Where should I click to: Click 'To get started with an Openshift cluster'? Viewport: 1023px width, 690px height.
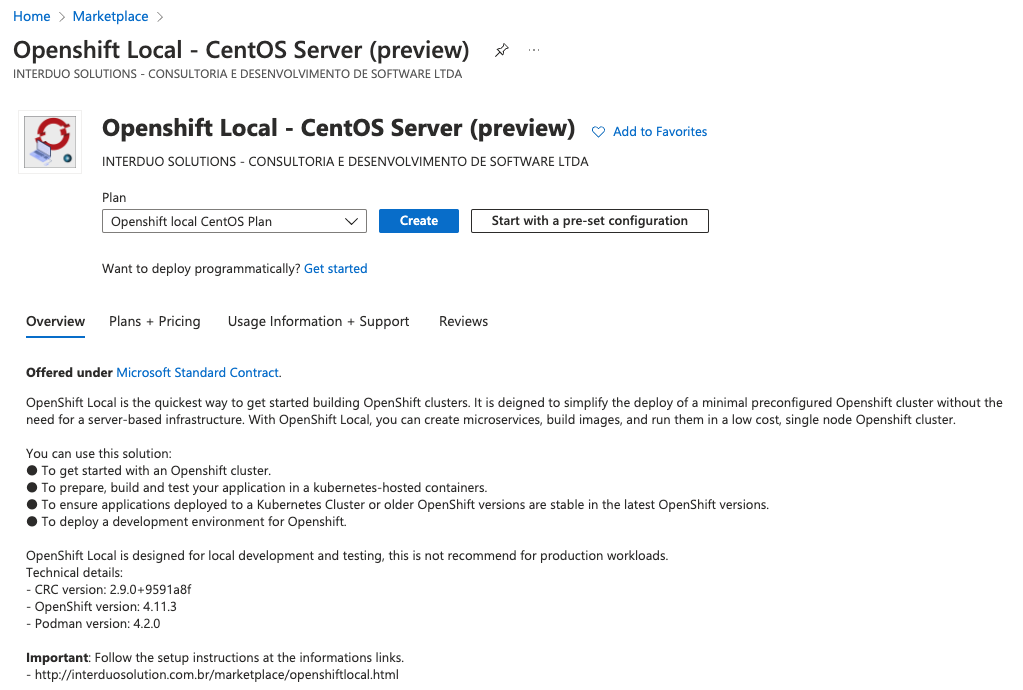156,470
